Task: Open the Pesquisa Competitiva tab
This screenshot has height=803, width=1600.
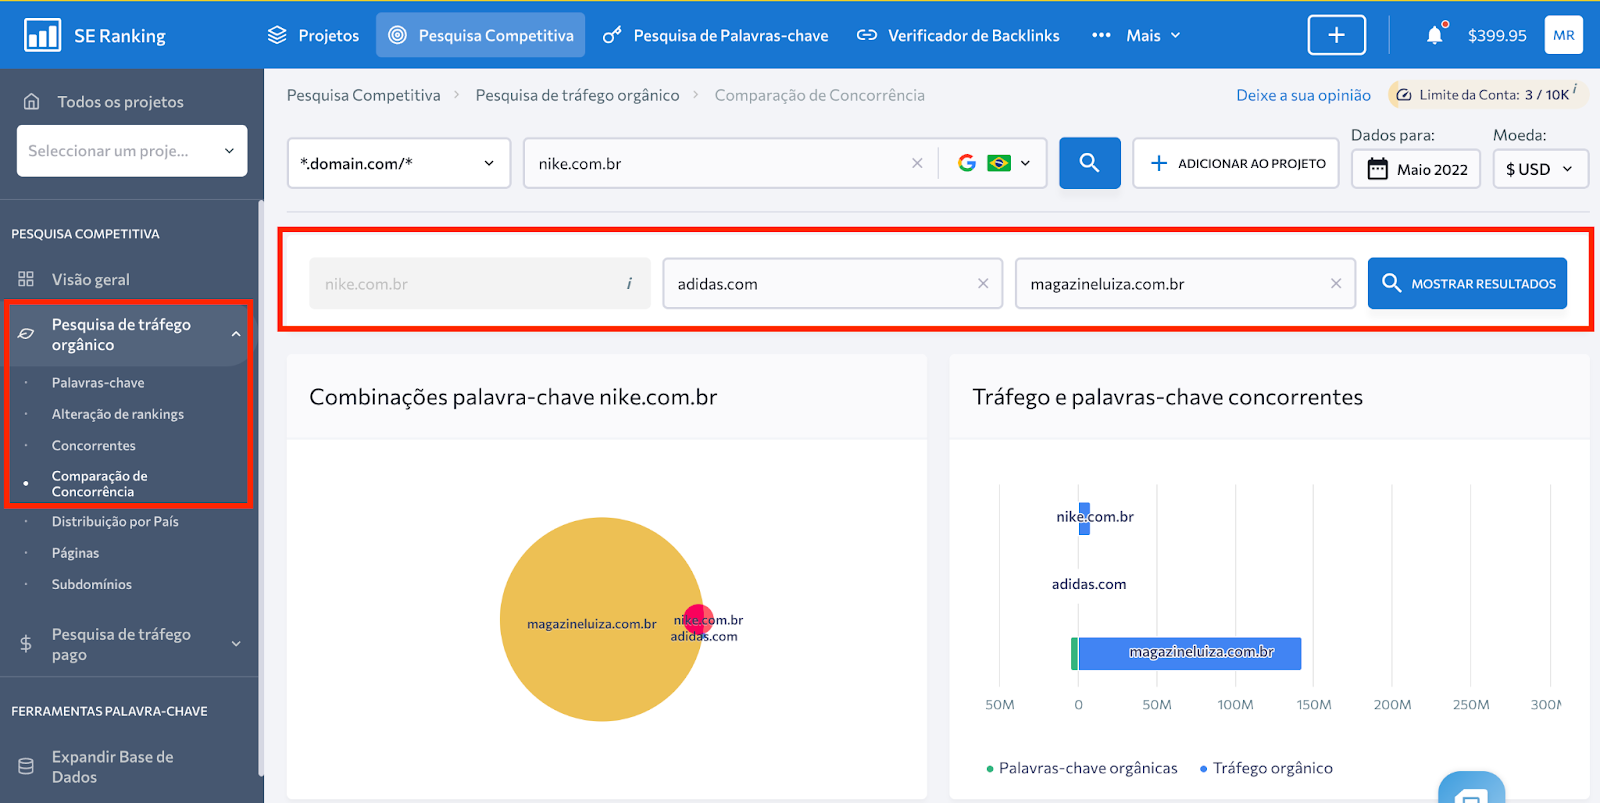Action: click(x=481, y=35)
